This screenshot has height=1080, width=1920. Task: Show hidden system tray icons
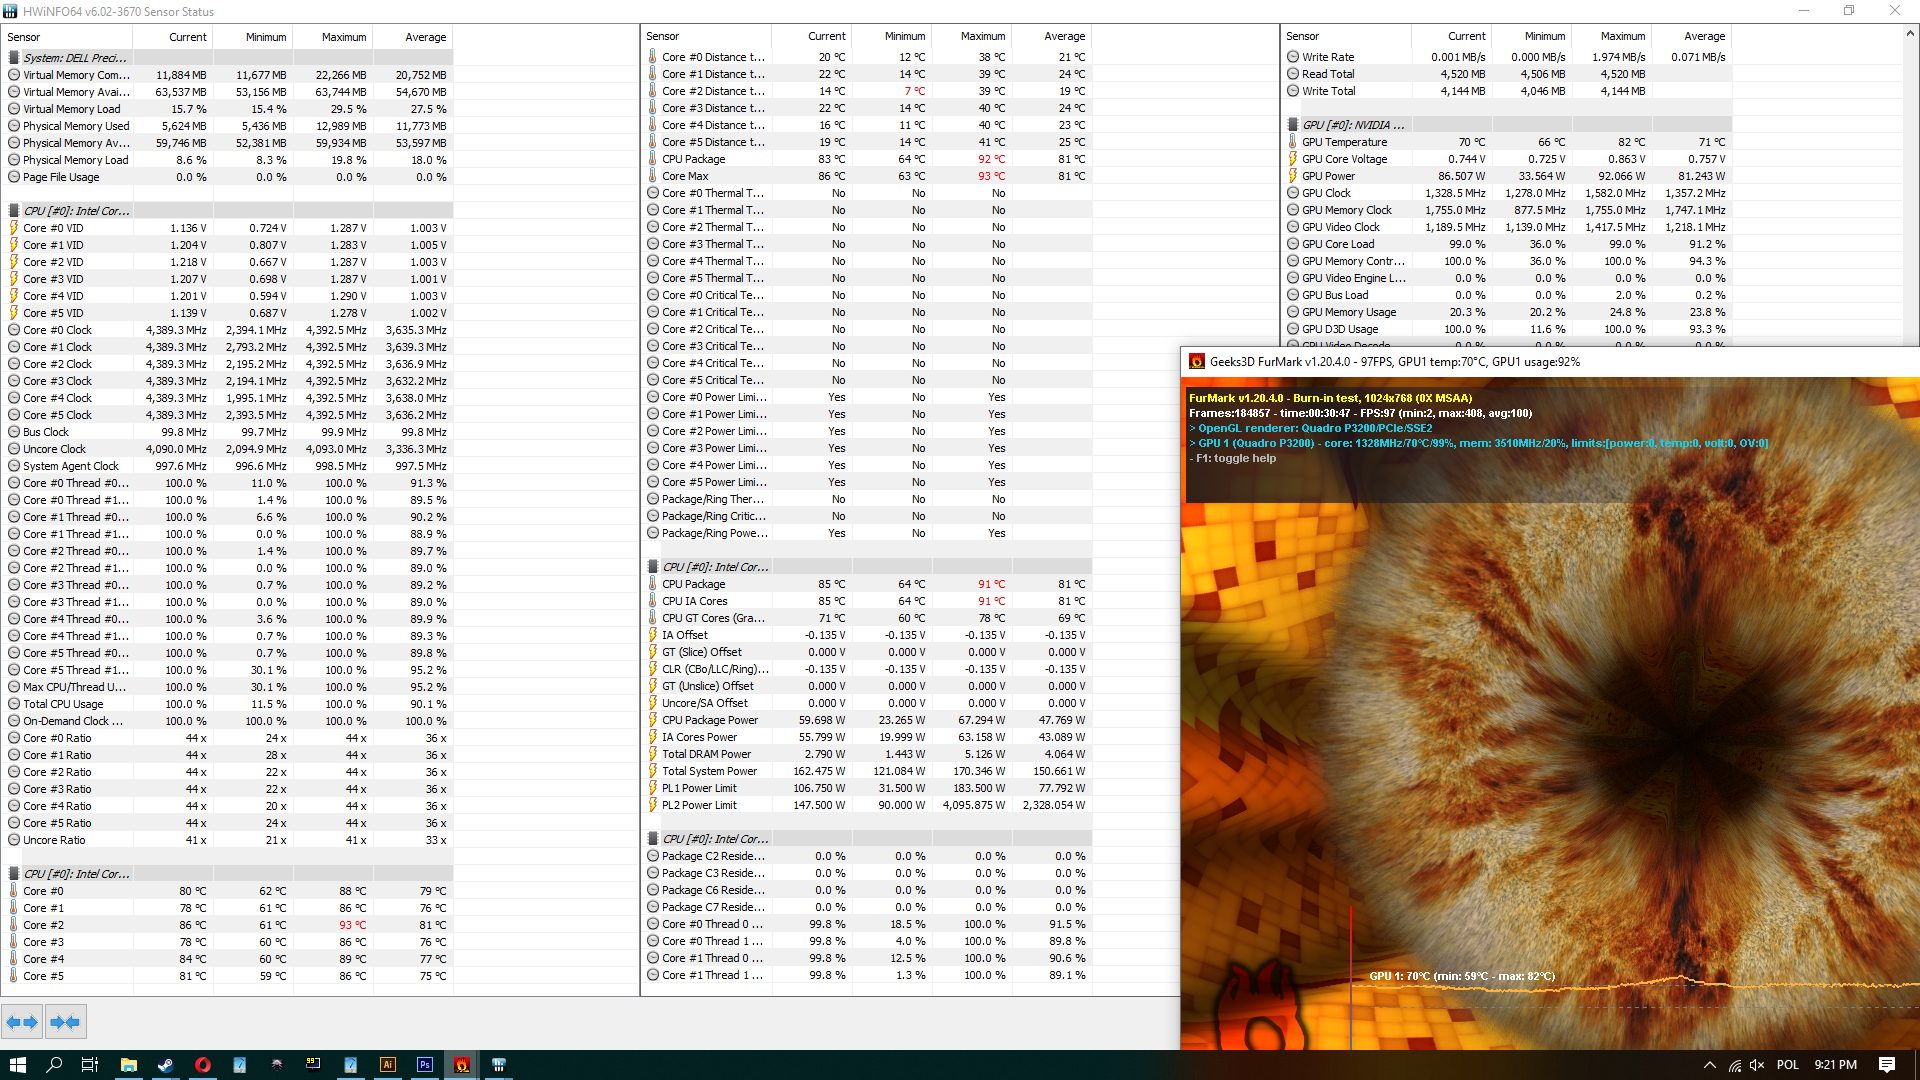coord(1709,1065)
